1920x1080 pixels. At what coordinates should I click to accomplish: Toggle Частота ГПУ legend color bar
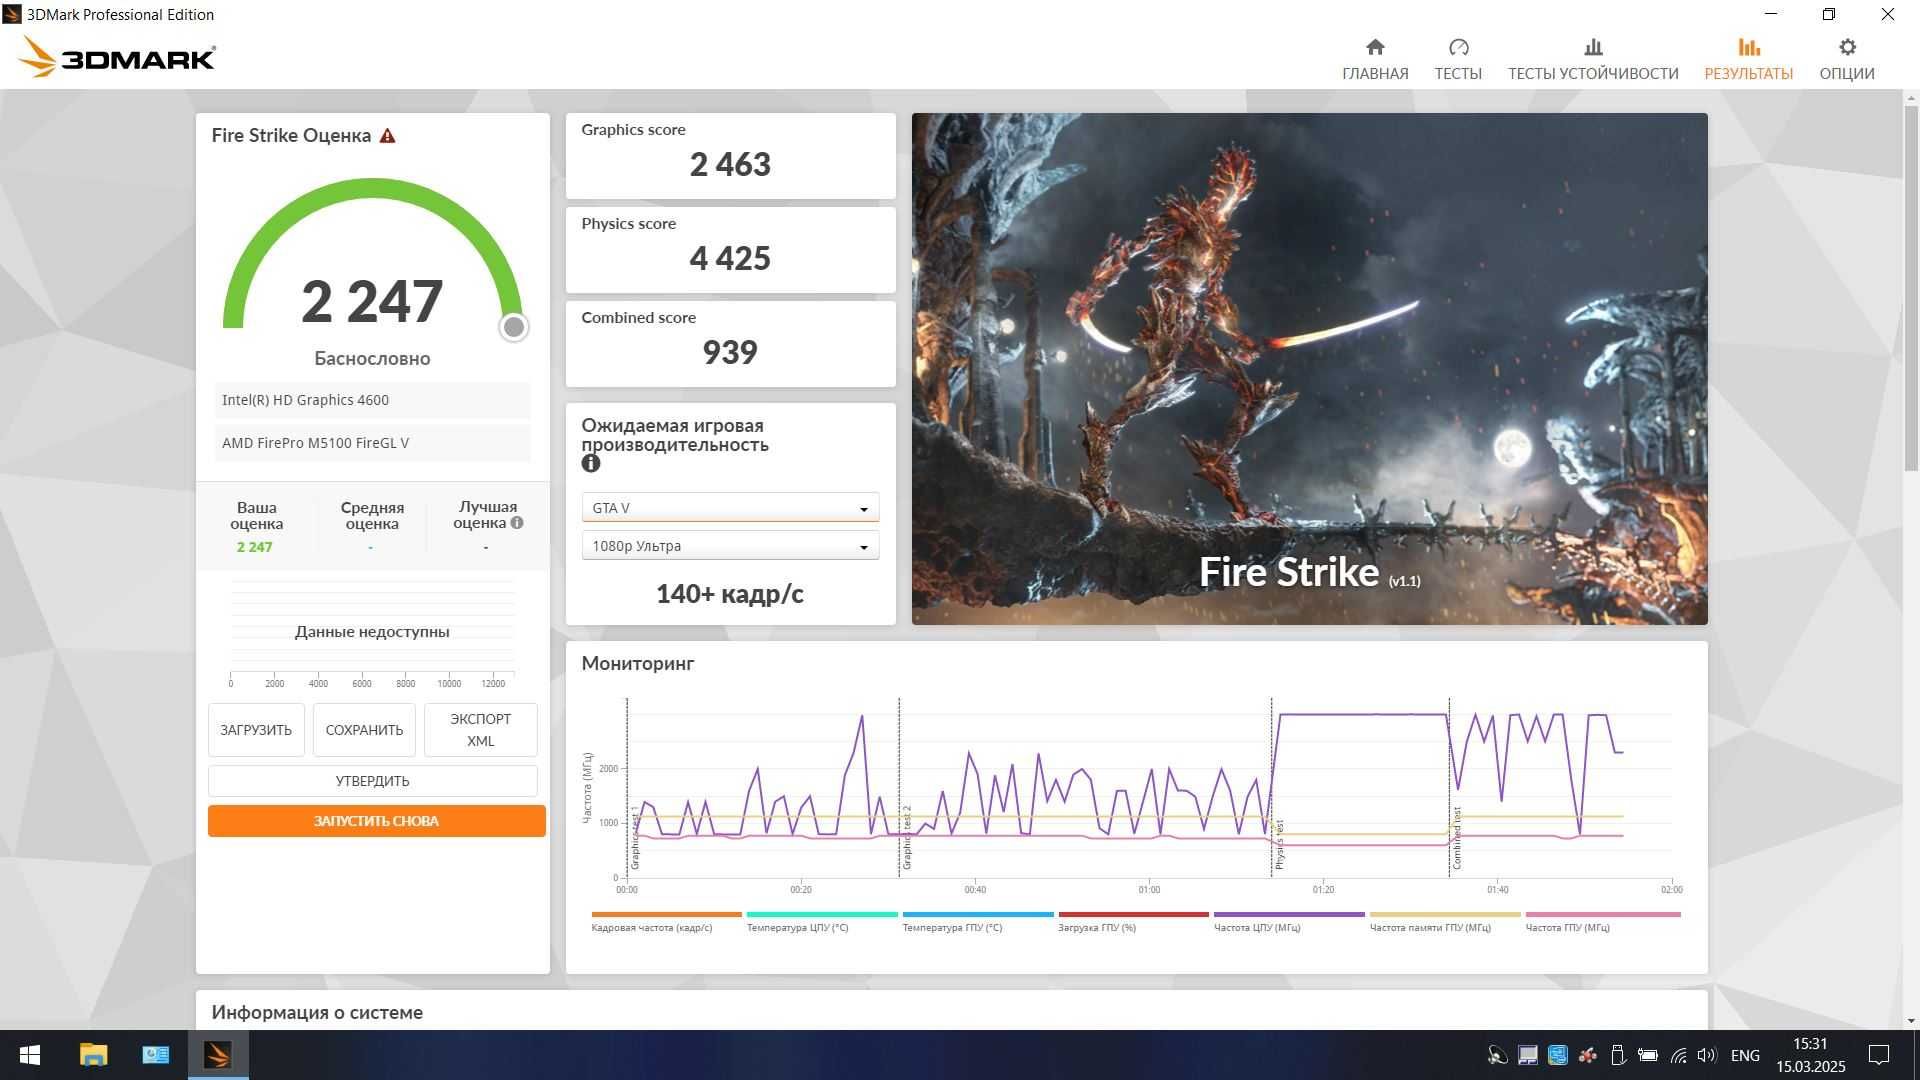point(1603,914)
